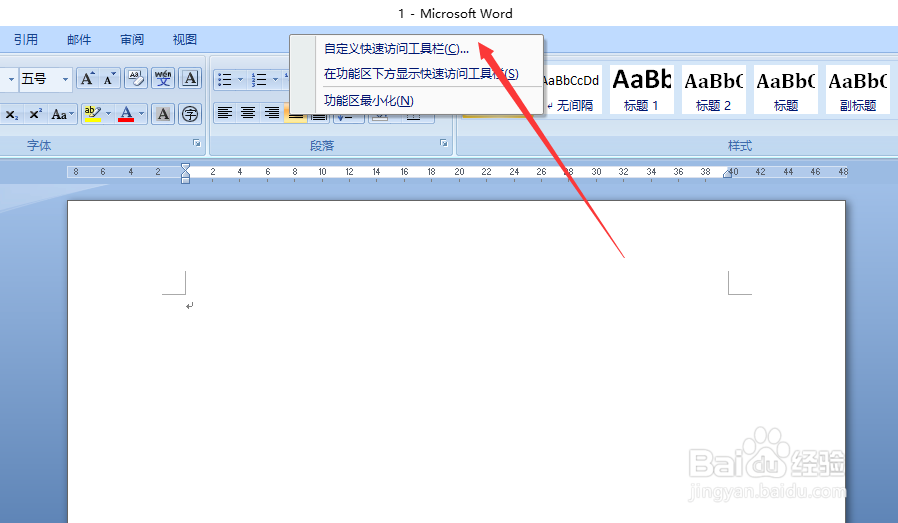The width and height of the screenshot is (898, 523).
Task: Apply Character Border to text
Action: point(190,78)
